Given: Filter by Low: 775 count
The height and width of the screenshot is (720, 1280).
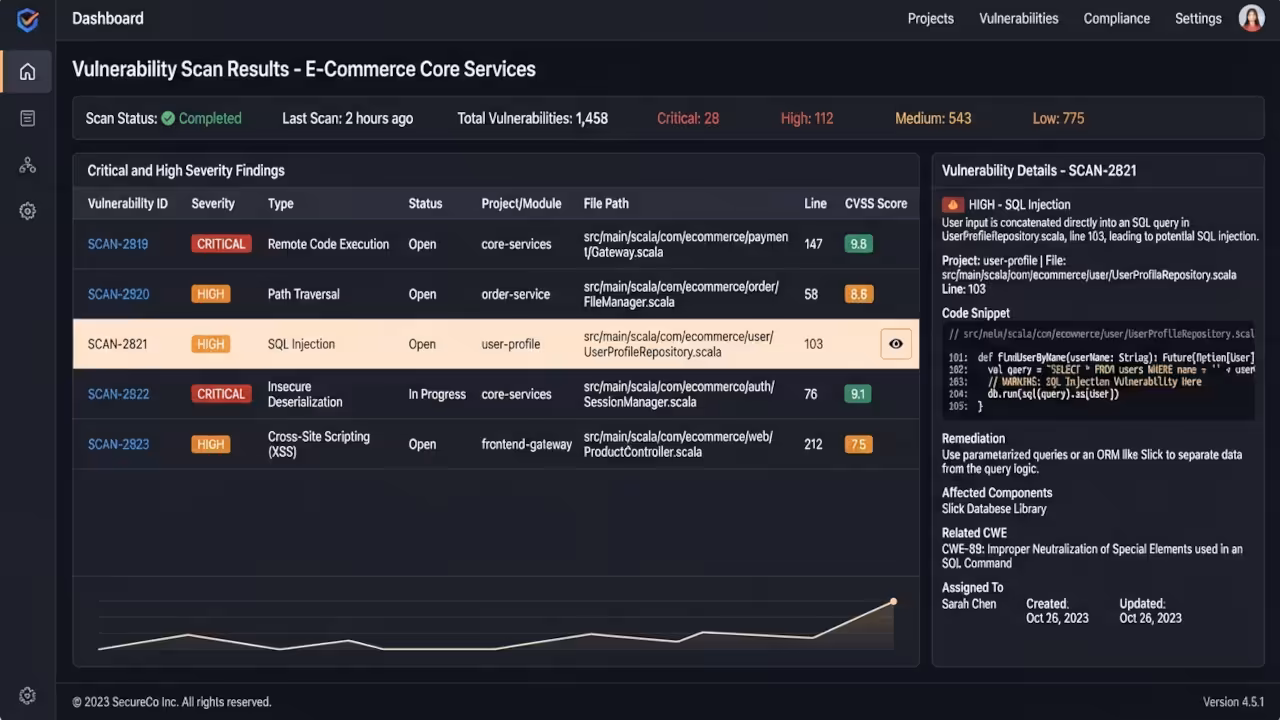Looking at the screenshot, I should 1058,118.
